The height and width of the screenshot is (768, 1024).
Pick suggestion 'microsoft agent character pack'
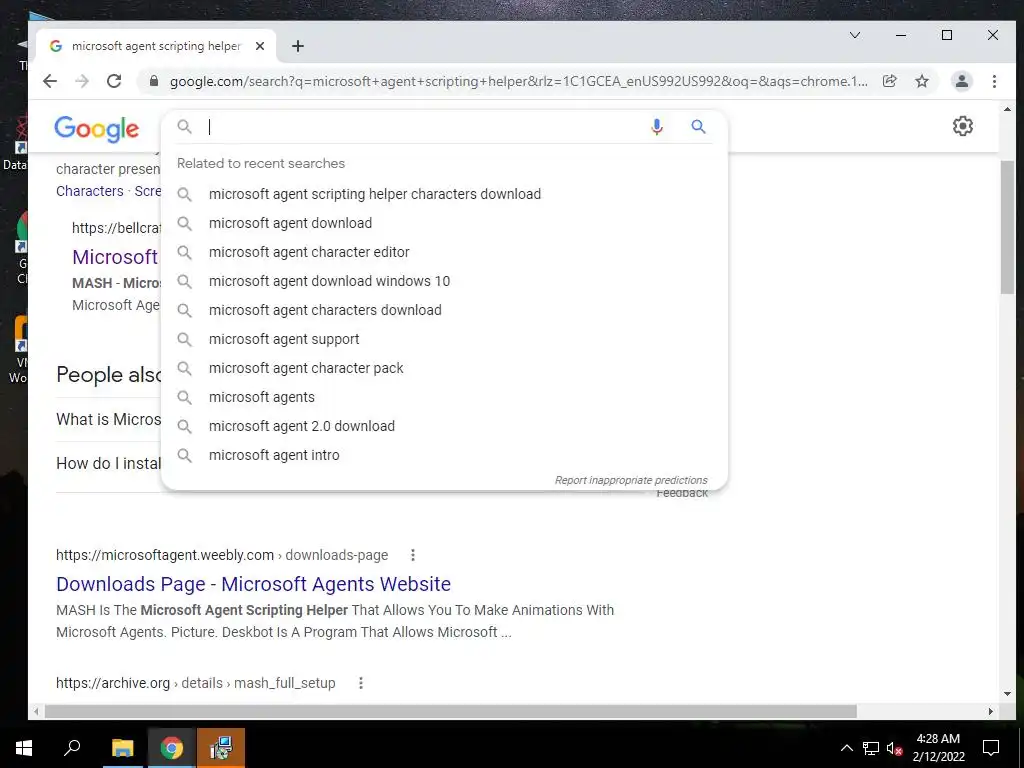(x=444, y=368)
